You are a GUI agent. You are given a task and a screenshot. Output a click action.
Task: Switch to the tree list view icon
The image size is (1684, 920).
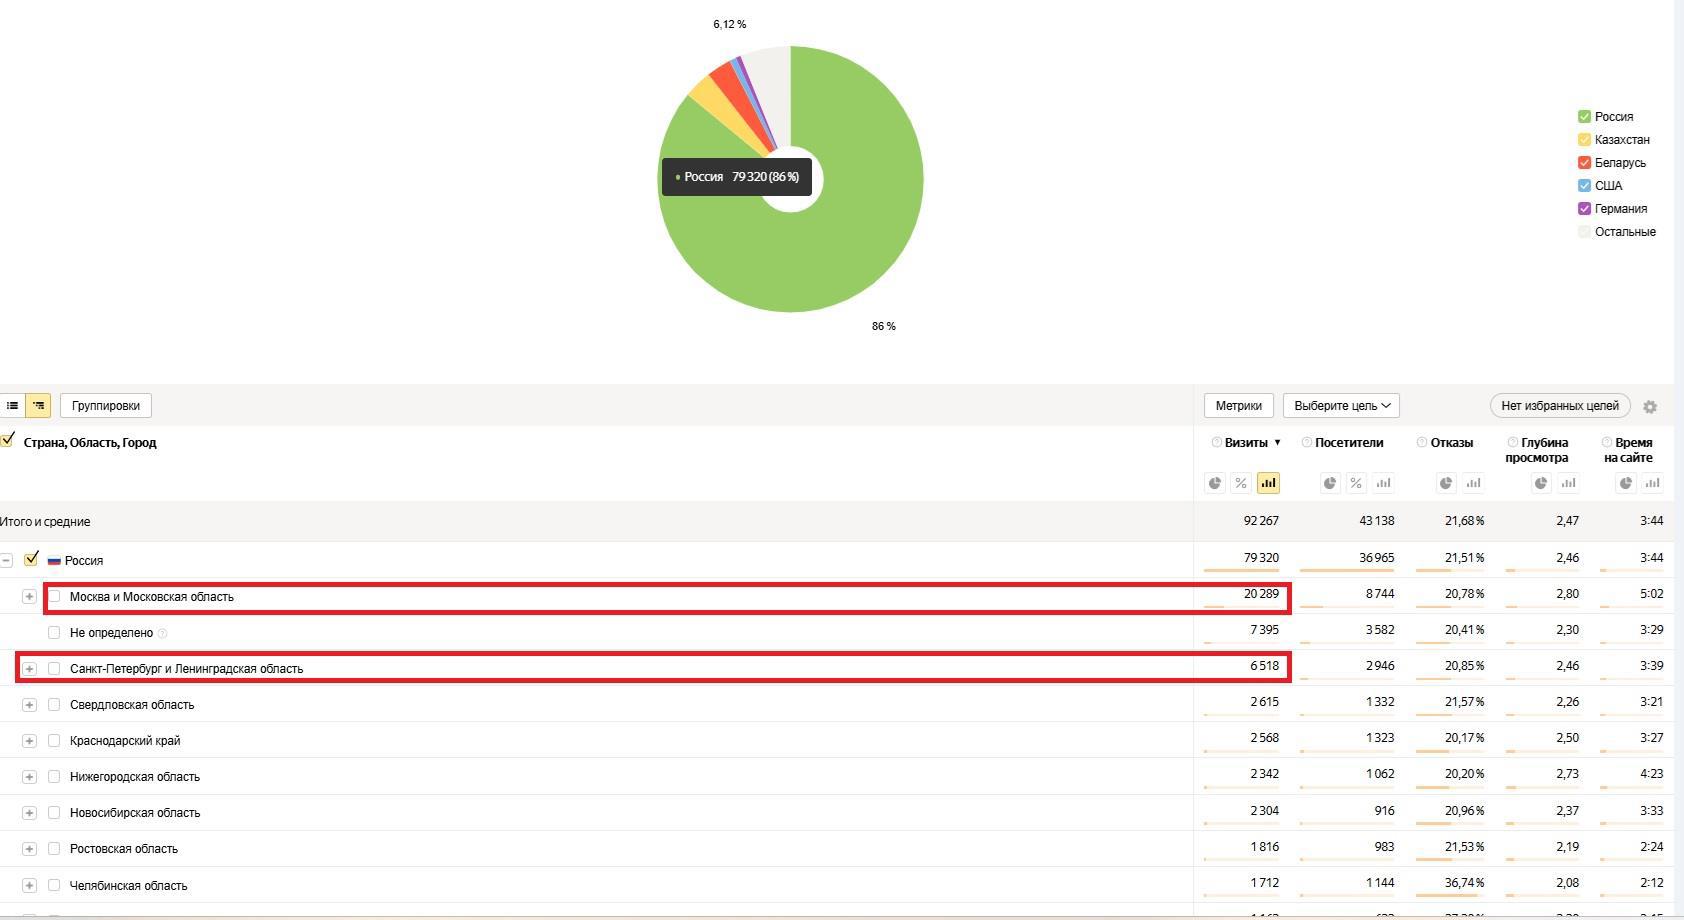(38, 405)
